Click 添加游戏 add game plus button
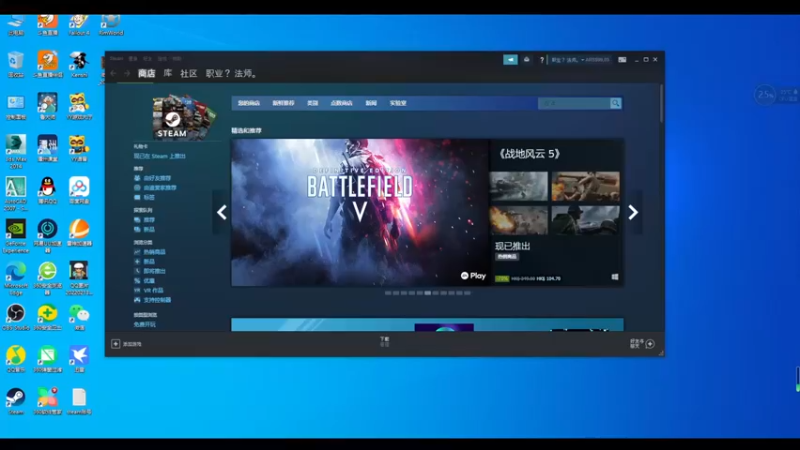 pos(126,344)
